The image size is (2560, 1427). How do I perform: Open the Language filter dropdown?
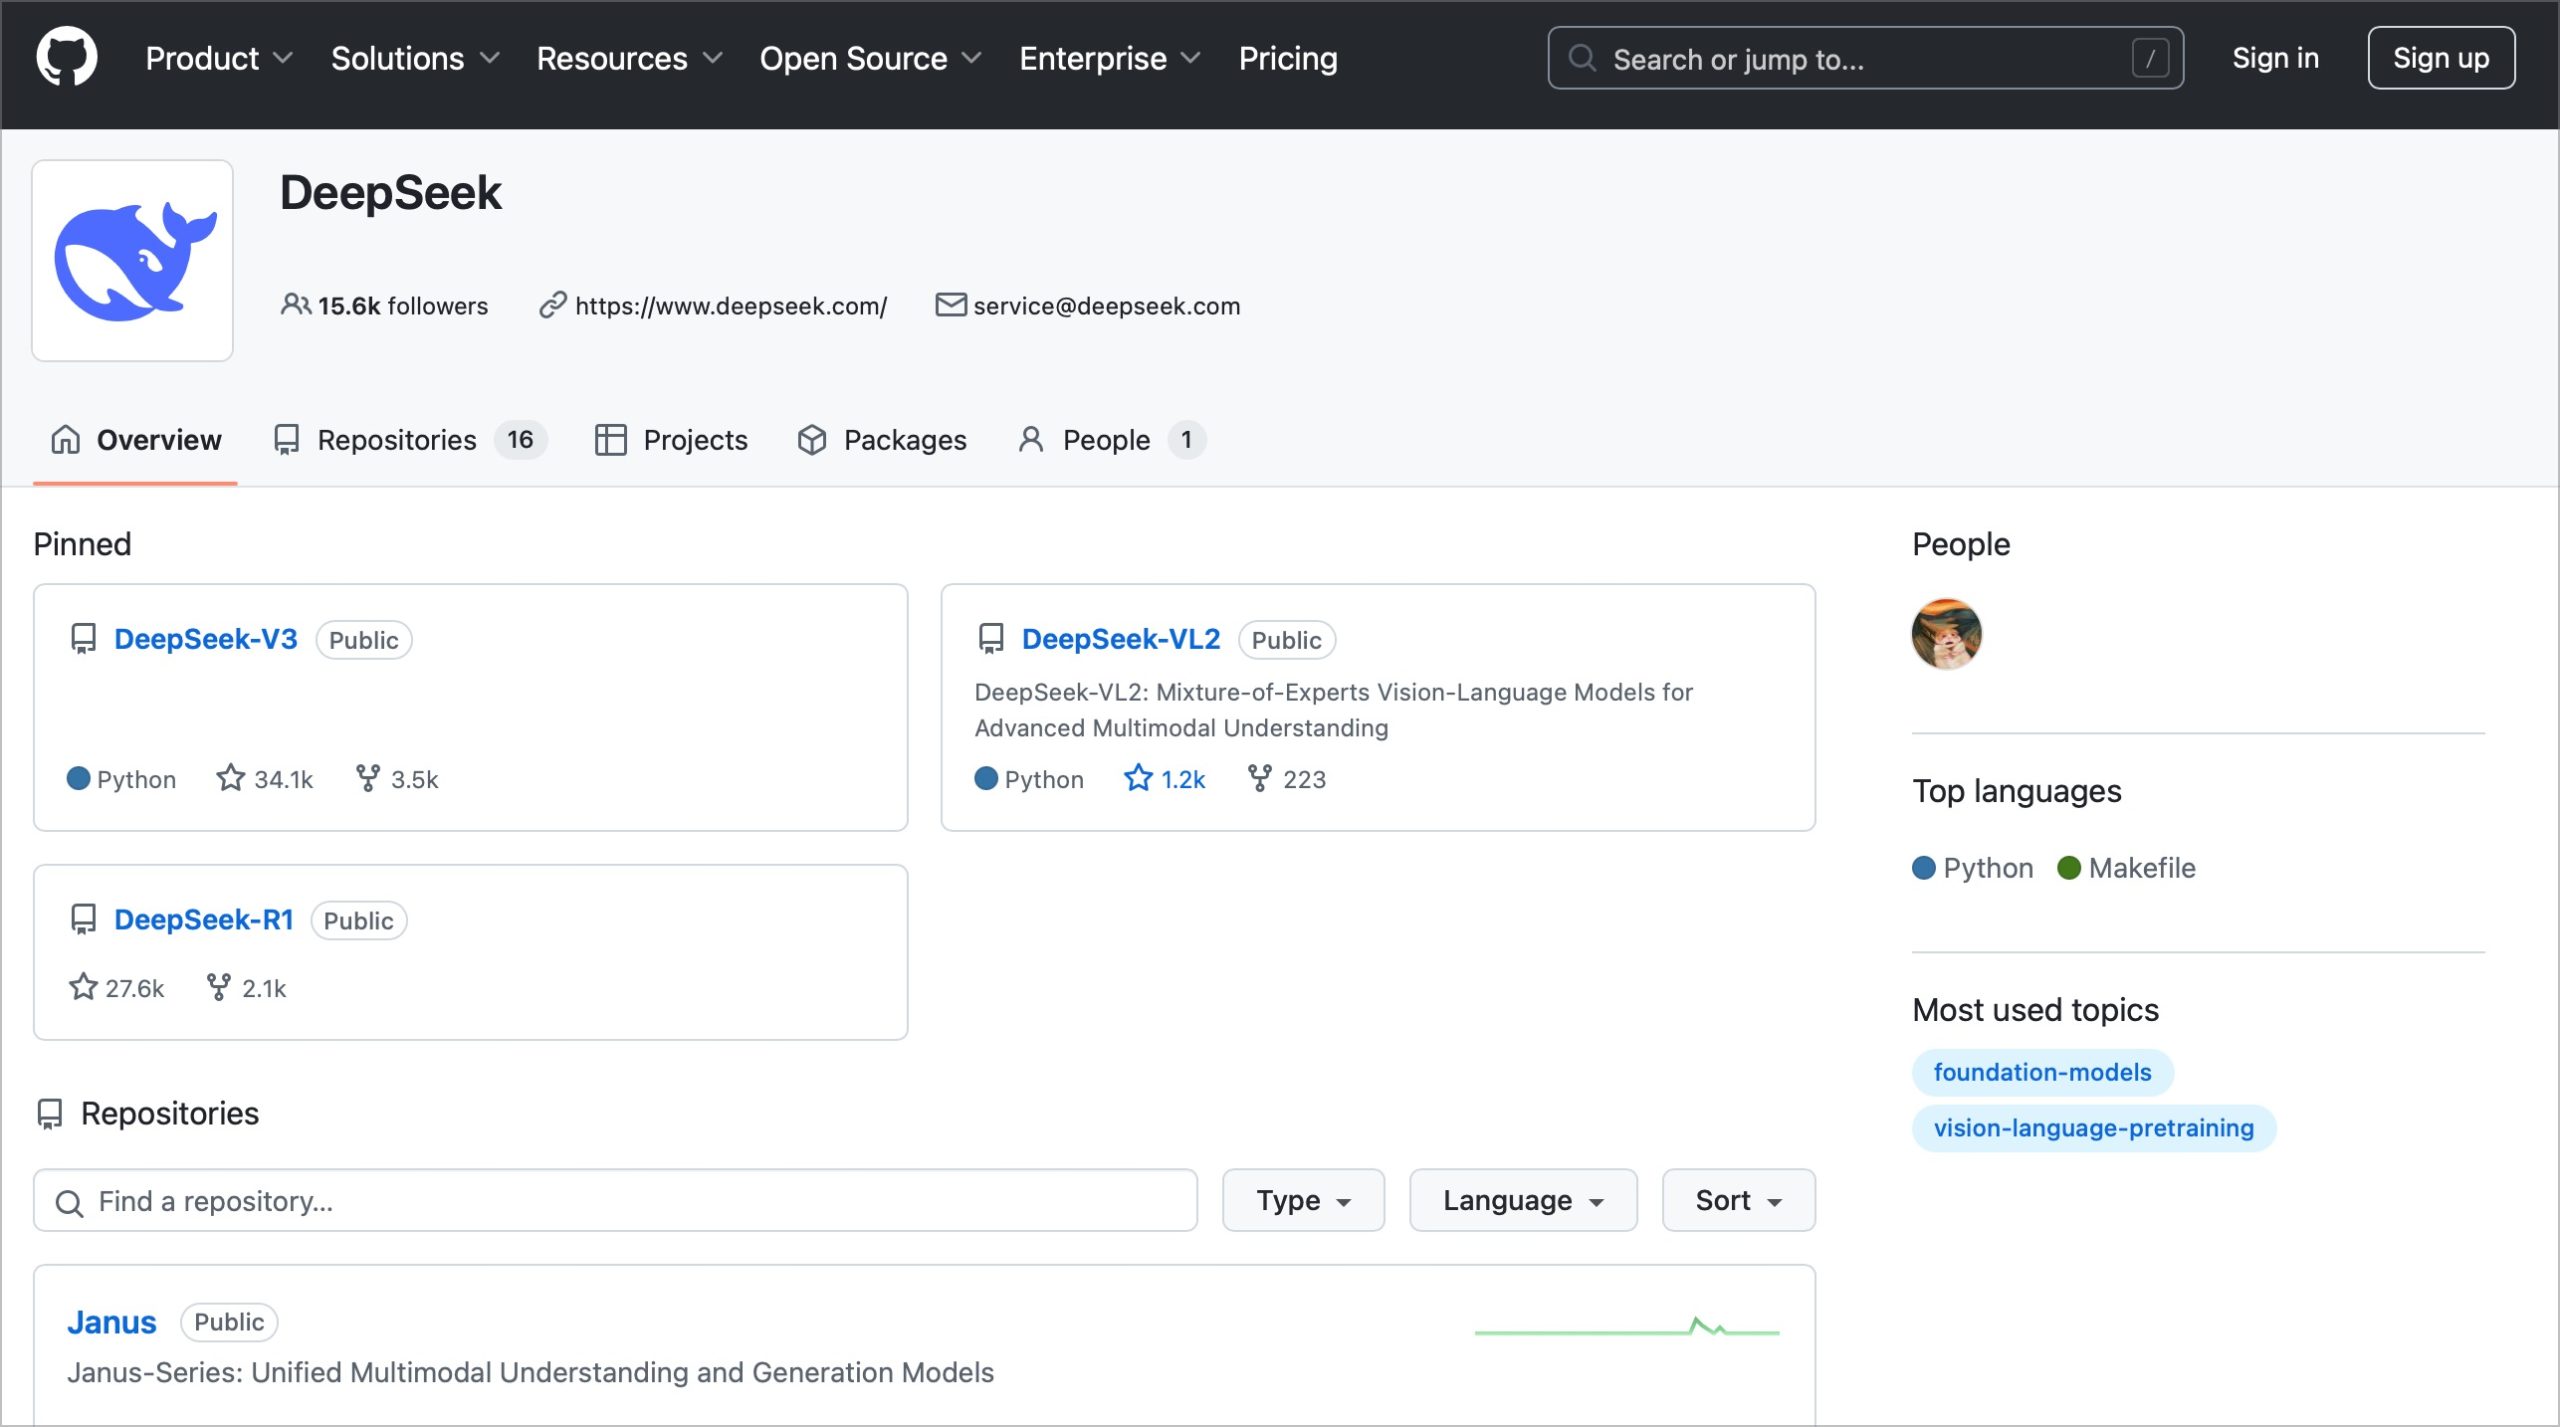pos(1523,1200)
